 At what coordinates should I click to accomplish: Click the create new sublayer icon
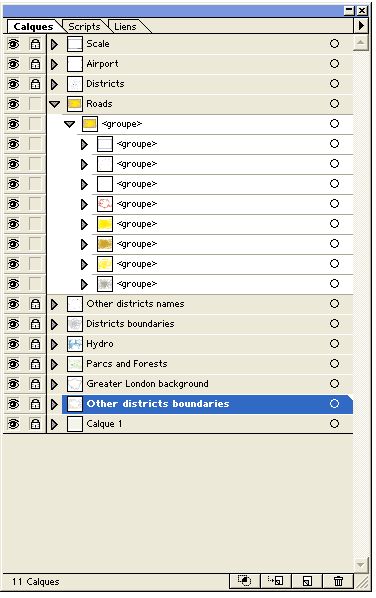click(275, 581)
